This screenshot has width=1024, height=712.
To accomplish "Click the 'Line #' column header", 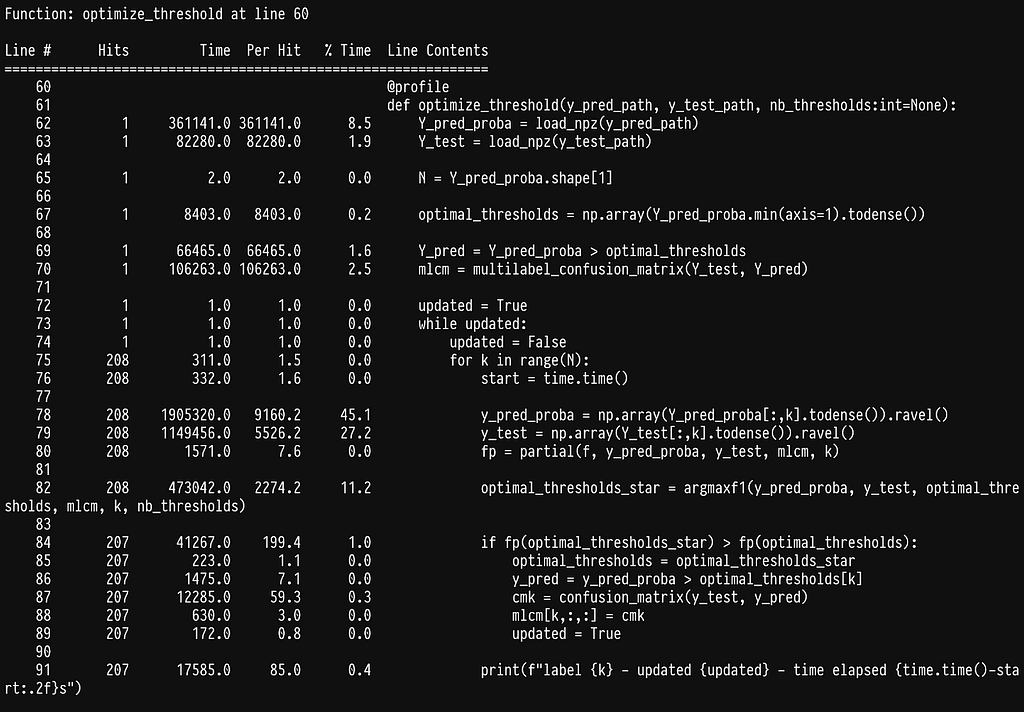I will point(28,50).
